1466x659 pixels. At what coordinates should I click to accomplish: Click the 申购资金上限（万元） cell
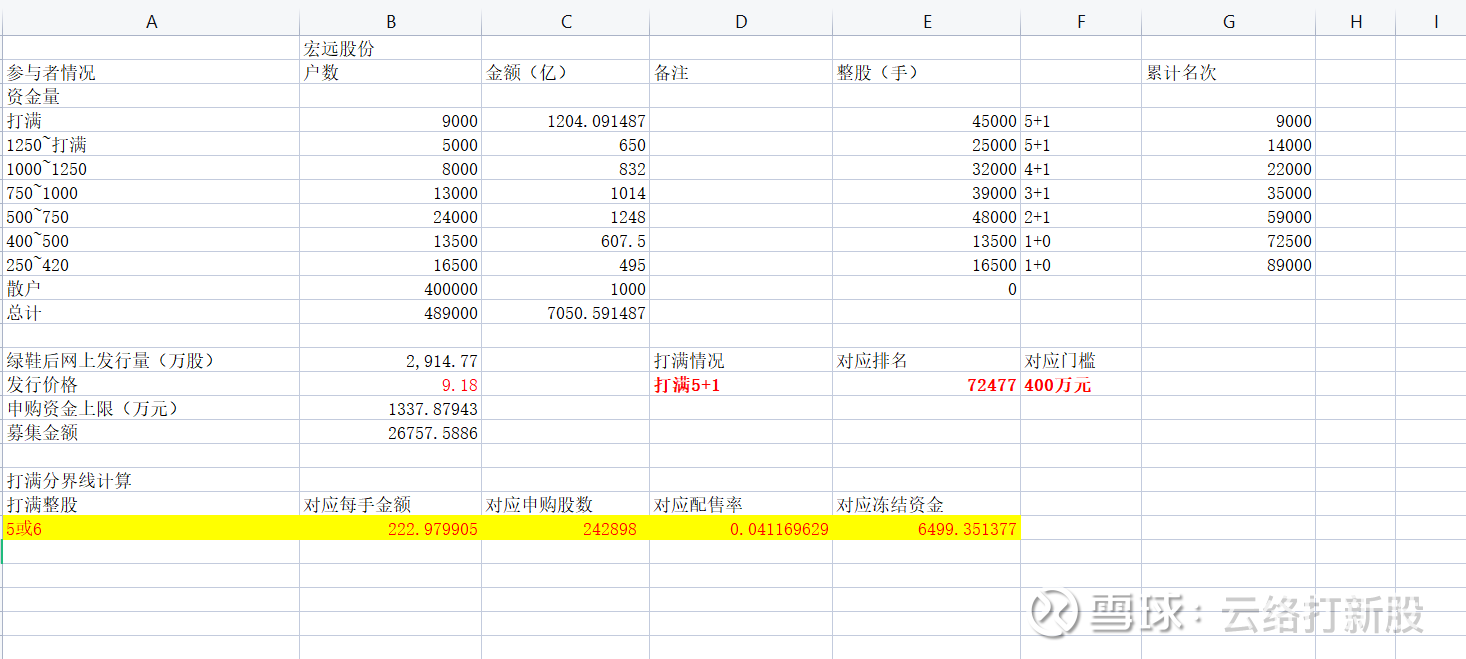151,408
